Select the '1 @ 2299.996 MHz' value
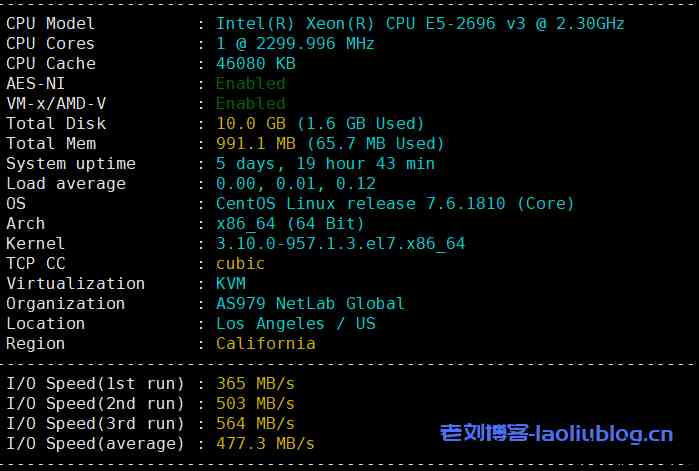The width and height of the screenshot is (699, 471). point(295,43)
